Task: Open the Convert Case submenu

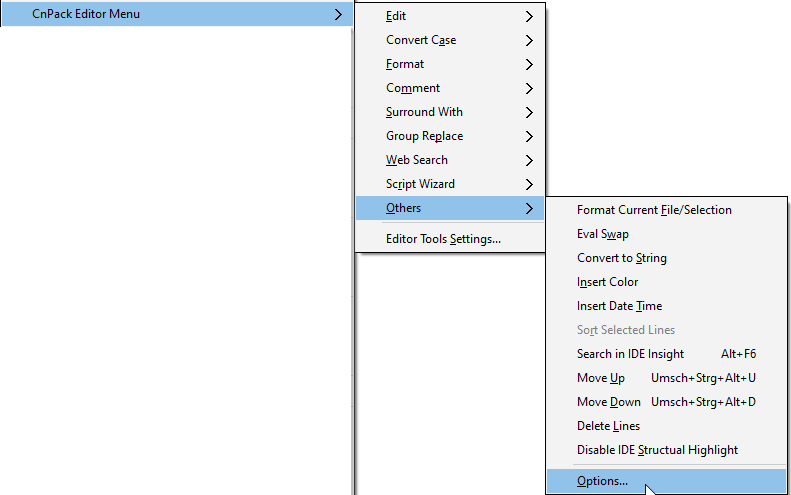Action: tap(449, 40)
